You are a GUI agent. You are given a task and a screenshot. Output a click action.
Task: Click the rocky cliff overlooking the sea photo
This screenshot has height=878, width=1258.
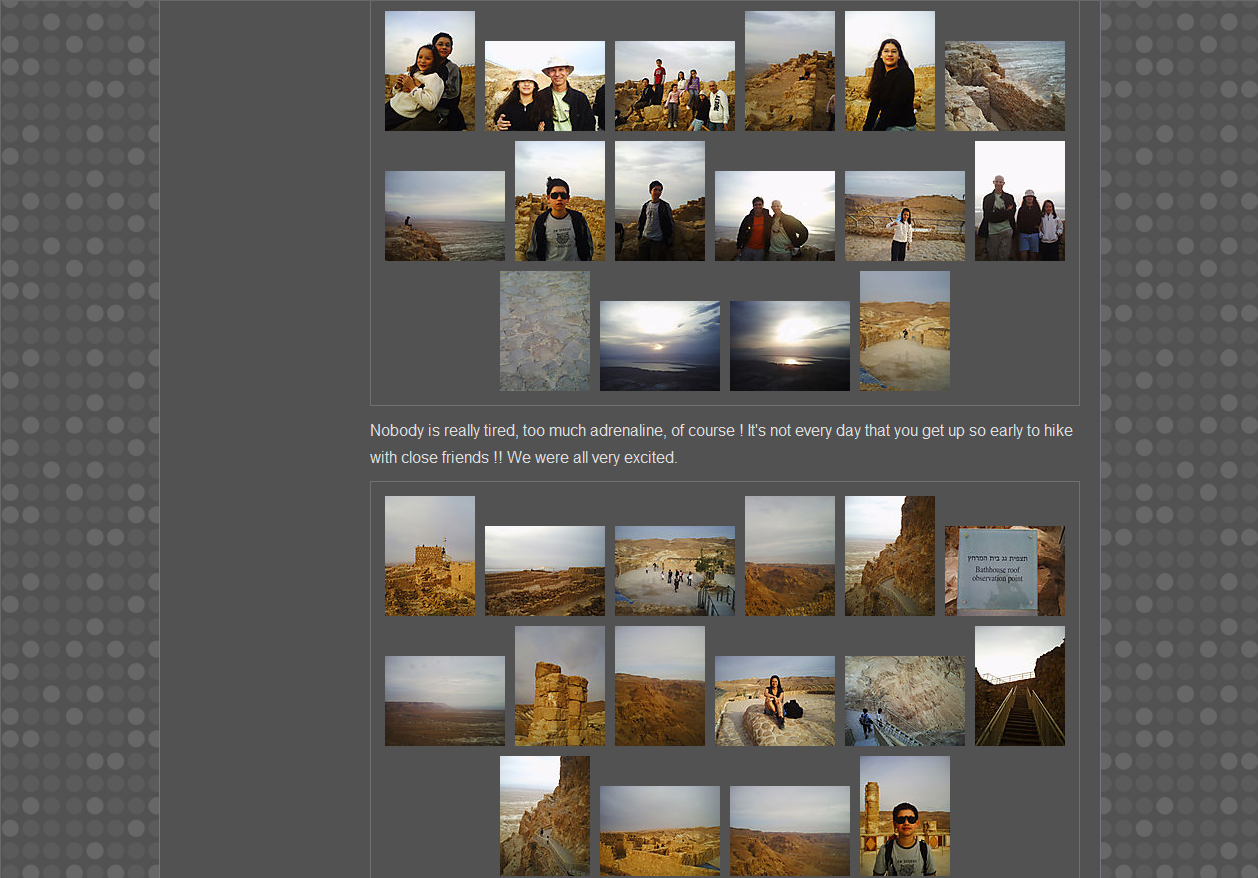tap(1004, 86)
